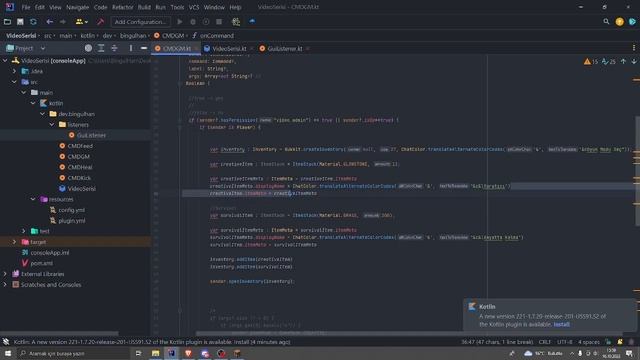
Task: Open Project panel options menu
Action: click(x=131, y=48)
